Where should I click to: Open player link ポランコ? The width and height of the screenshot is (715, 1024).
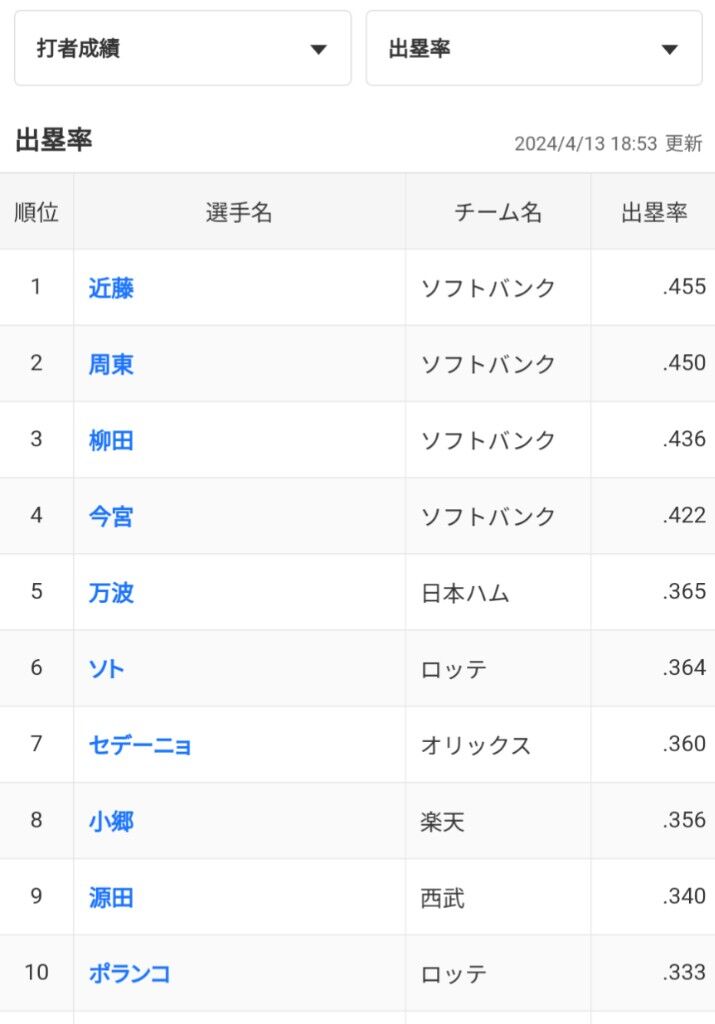pos(130,973)
